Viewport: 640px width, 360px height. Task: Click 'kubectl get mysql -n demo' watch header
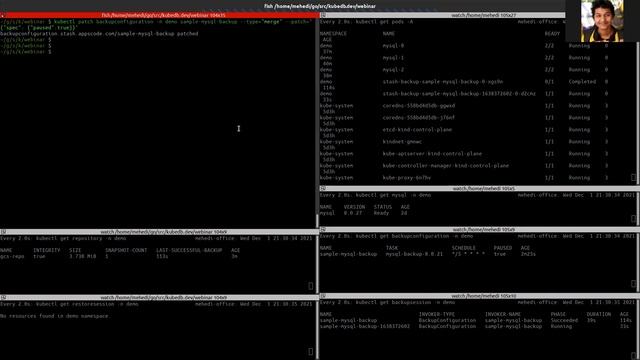click(x=393, y=195)
